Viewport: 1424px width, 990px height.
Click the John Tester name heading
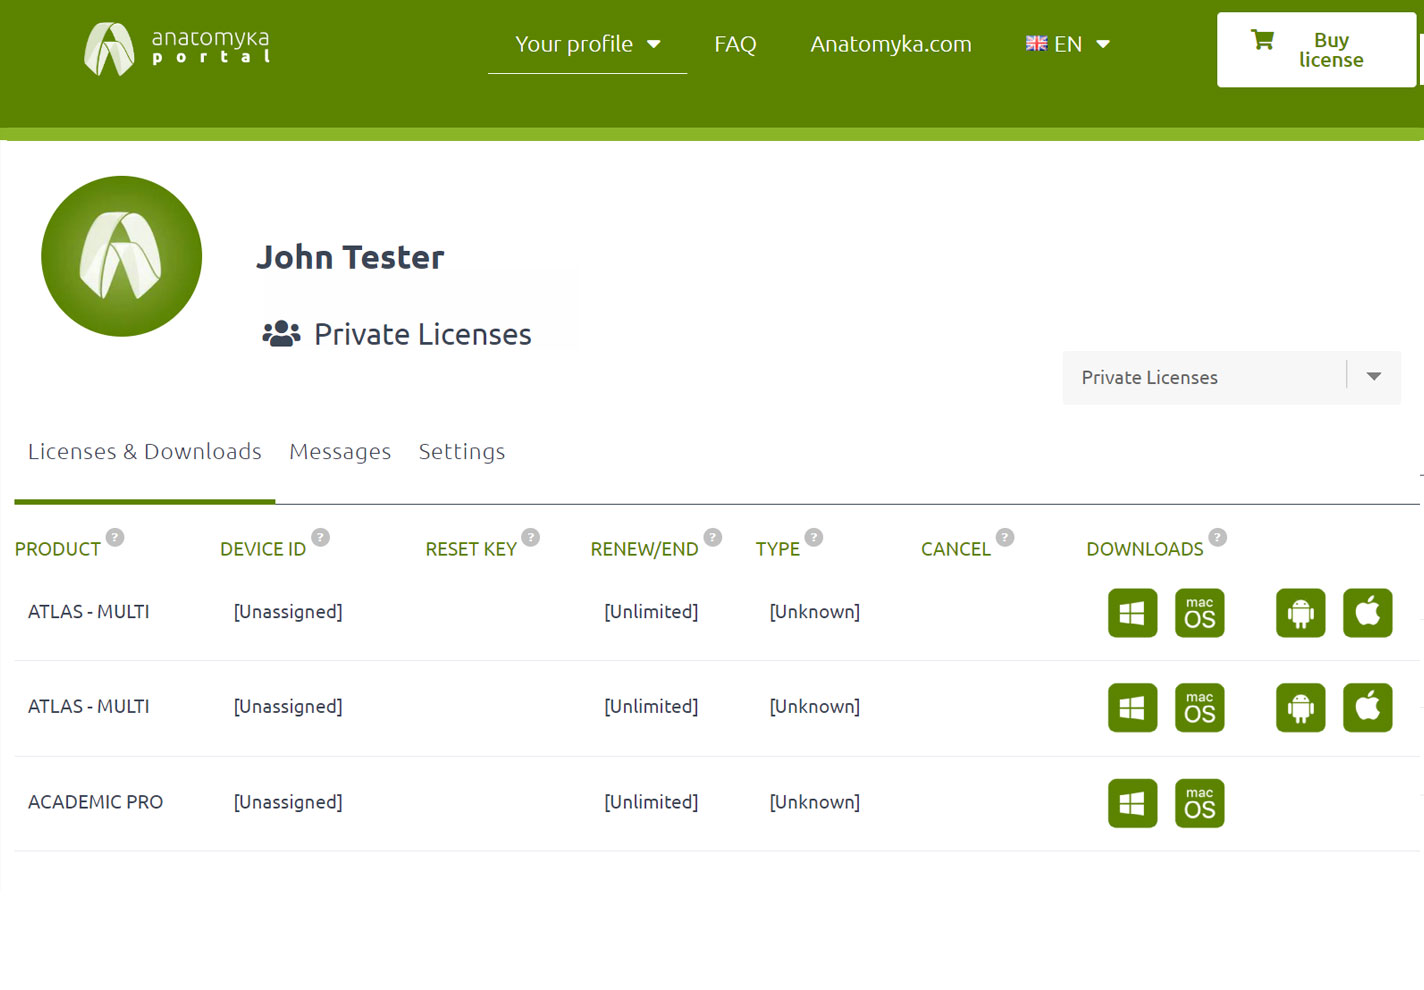pos(350,257)
